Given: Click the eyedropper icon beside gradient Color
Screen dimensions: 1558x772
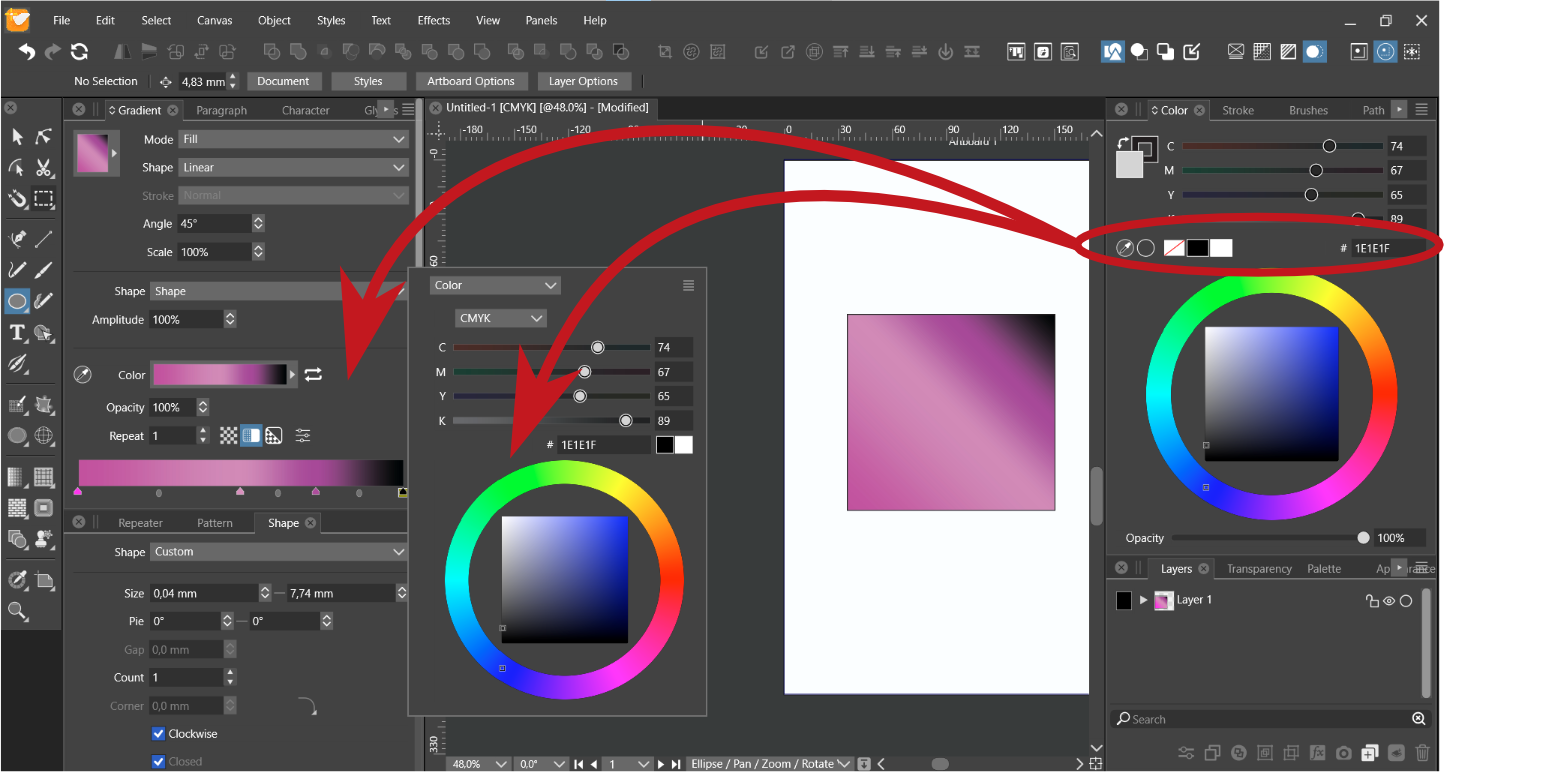Looking at the screenshot, I should (x=83, y=375).
